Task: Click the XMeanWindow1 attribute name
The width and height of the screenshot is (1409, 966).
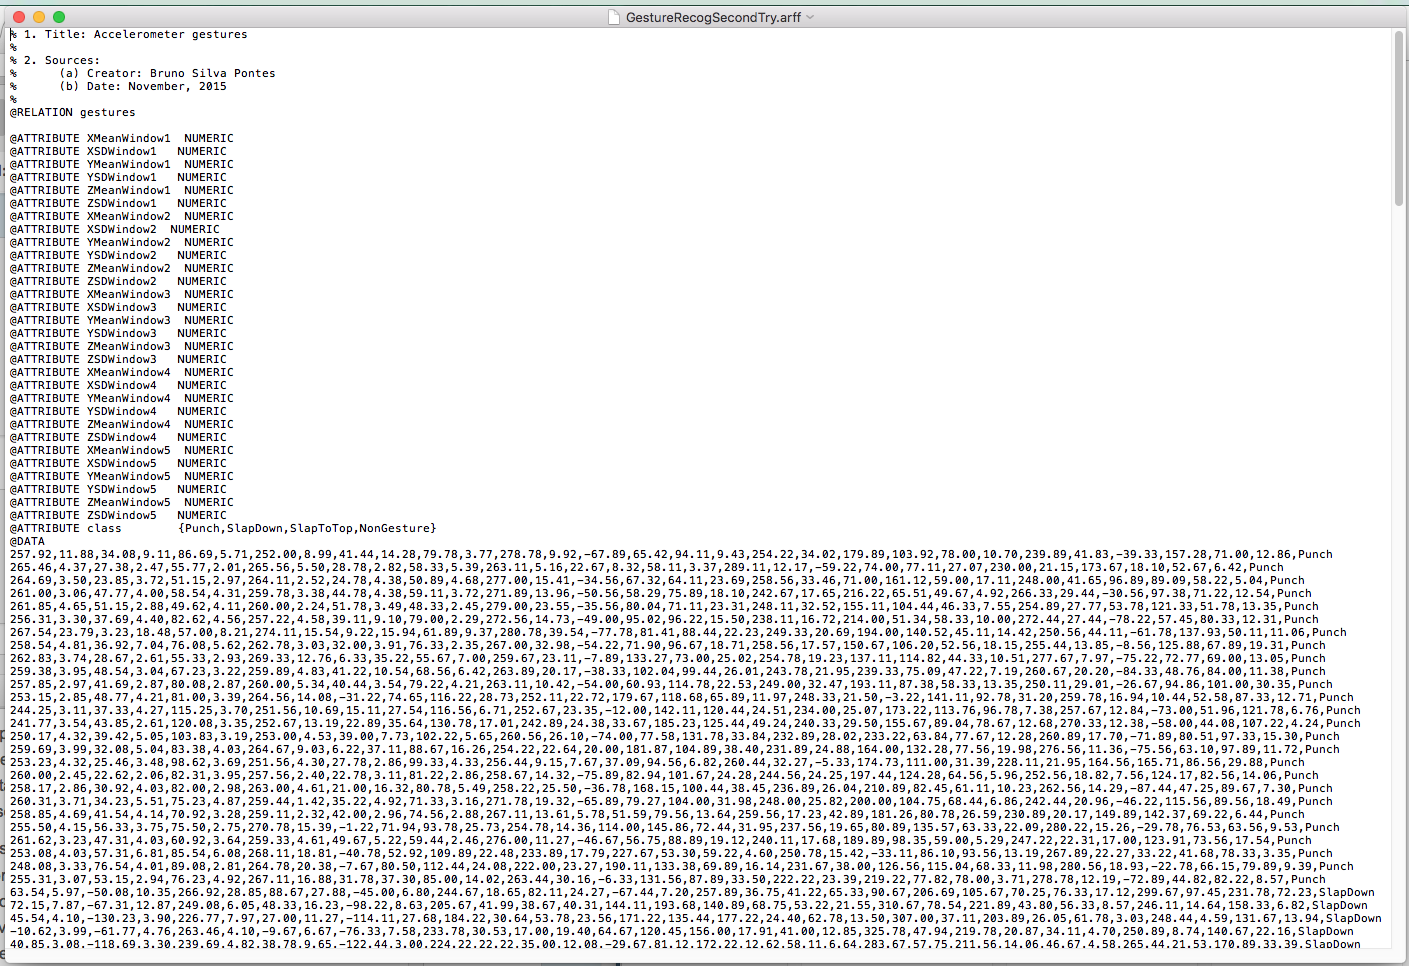Action: (x=128, y=138)
